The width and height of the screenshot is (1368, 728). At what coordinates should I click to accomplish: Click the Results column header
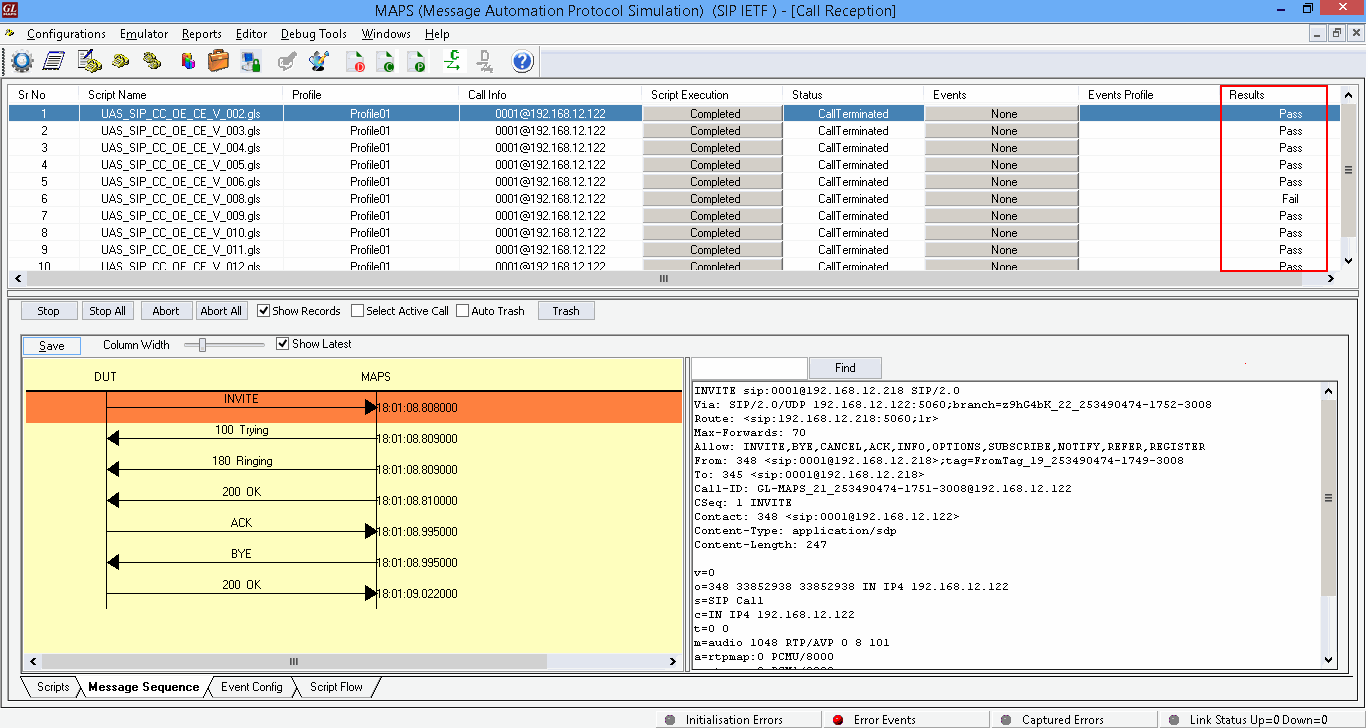1281,95
